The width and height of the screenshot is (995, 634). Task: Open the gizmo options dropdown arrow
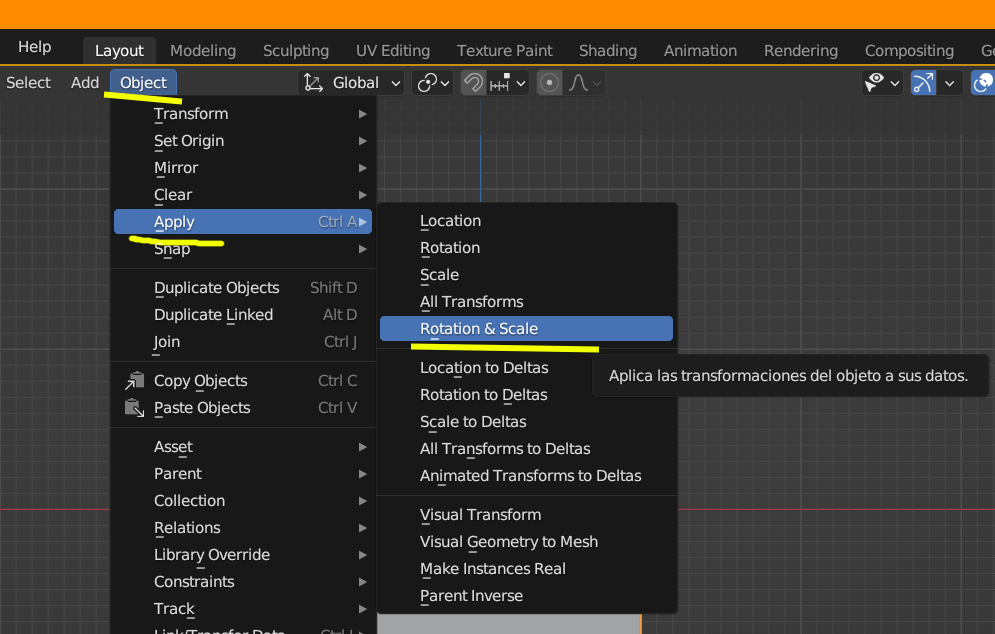coord(950,83)
